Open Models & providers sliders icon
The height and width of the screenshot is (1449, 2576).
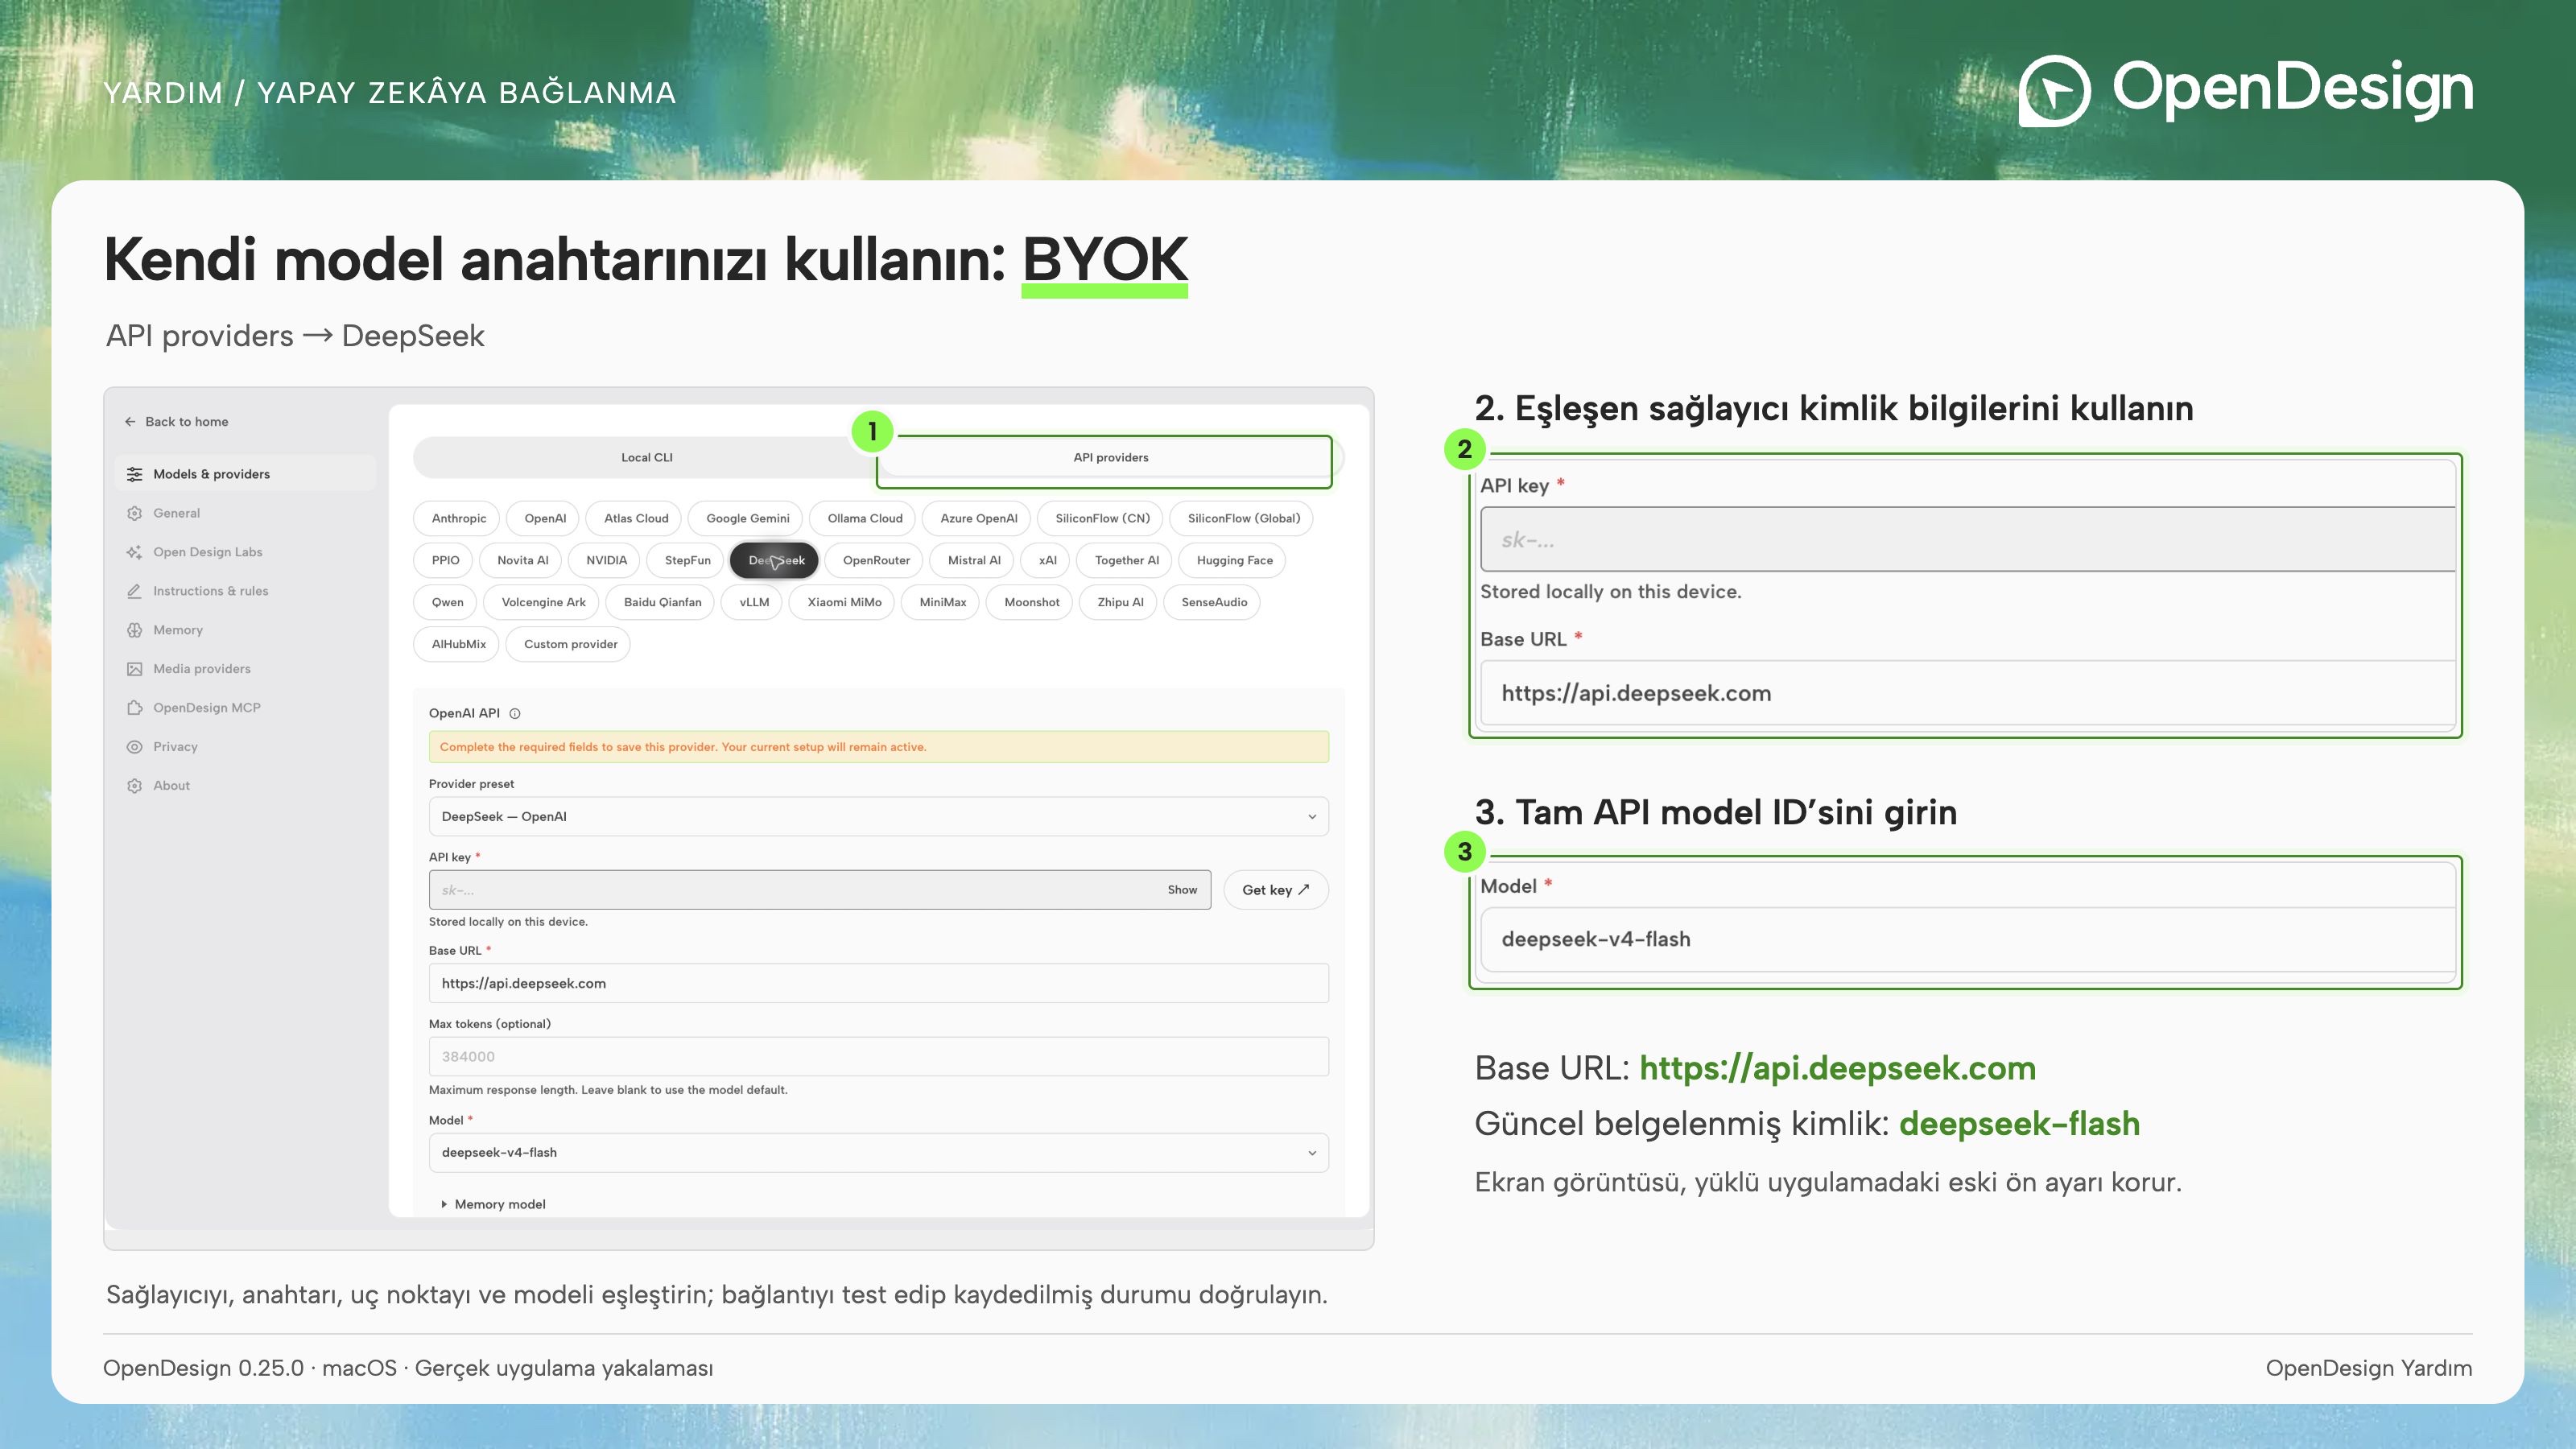pos(134,474)
